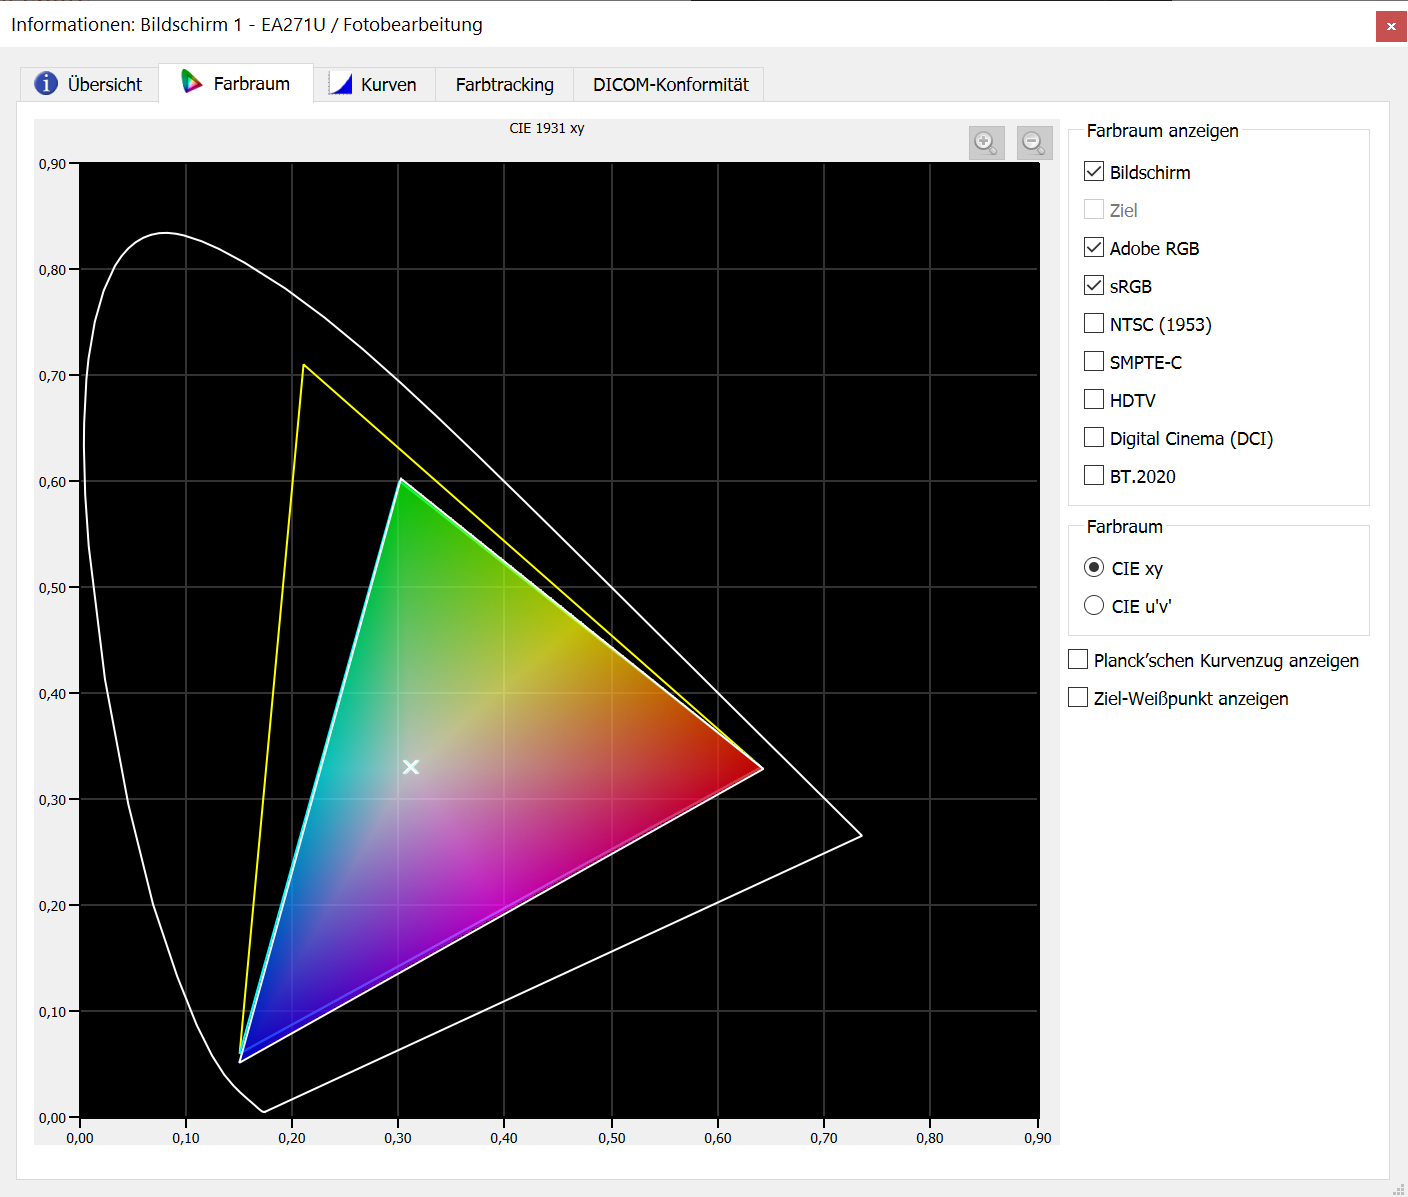Show the Digital Cinema (DCI) gamut
Screen dimensions: 1408x1197
click(1094, 438)
